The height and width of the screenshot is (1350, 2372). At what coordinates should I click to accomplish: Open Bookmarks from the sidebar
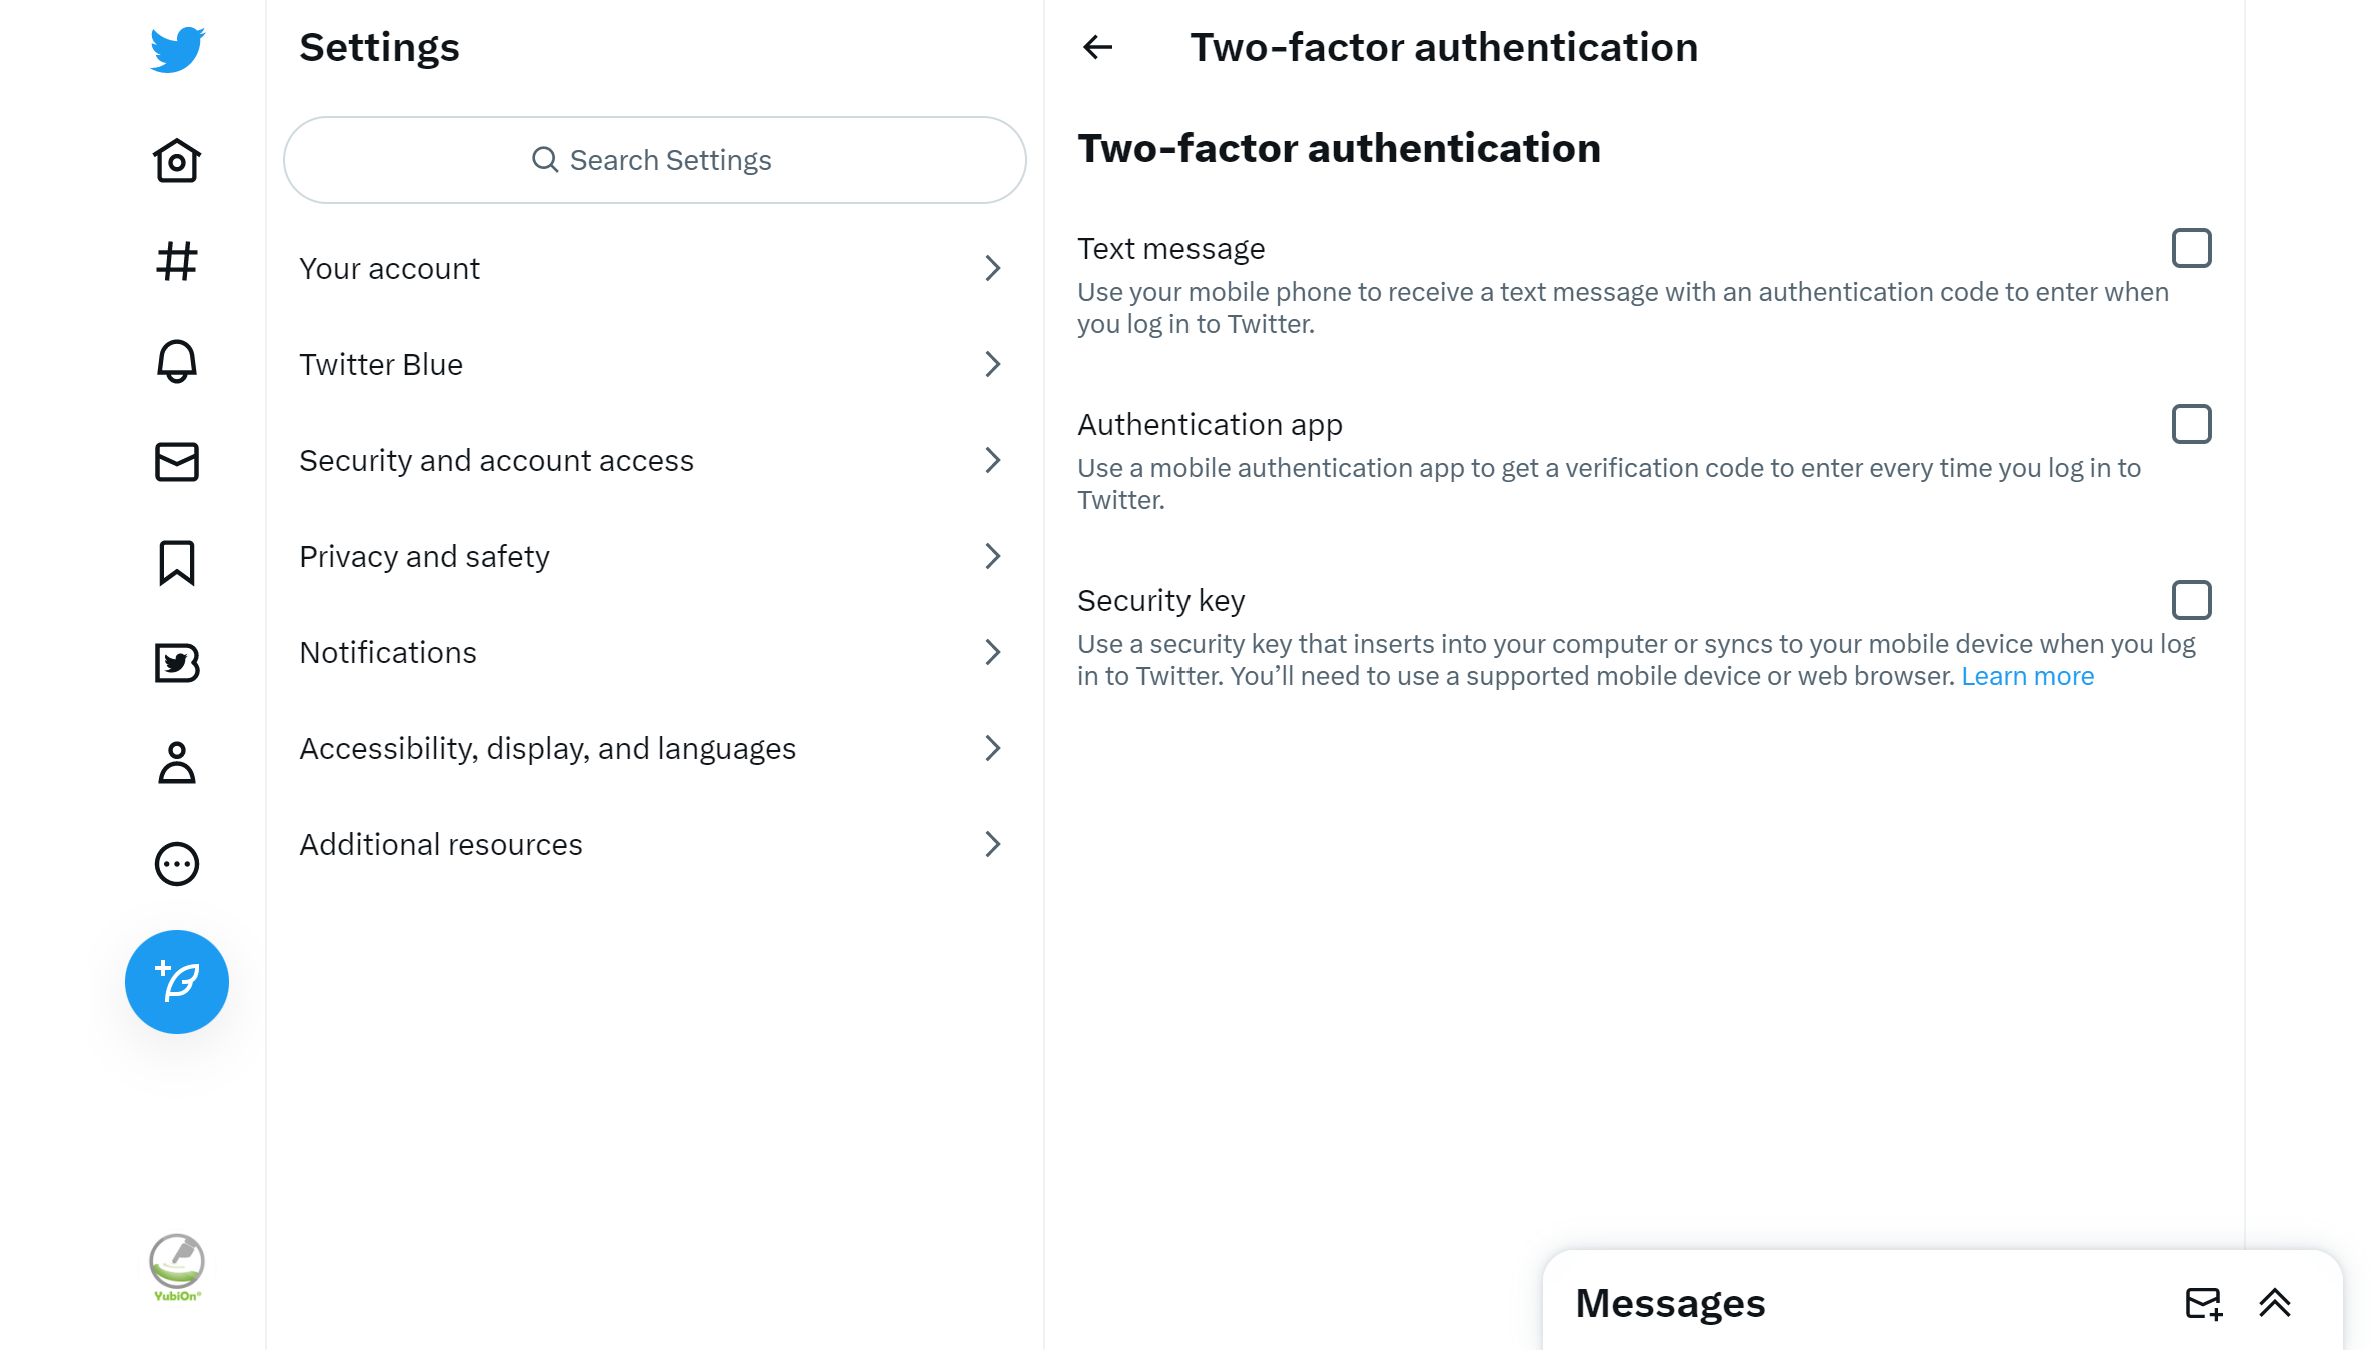pyautogui.click(x=177, y=563)
